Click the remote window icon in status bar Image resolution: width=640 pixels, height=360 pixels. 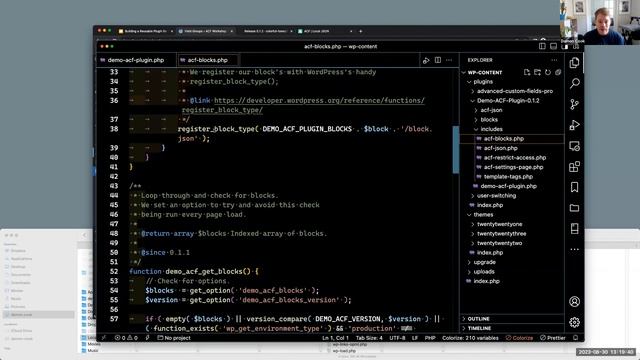tap(103, 338)
